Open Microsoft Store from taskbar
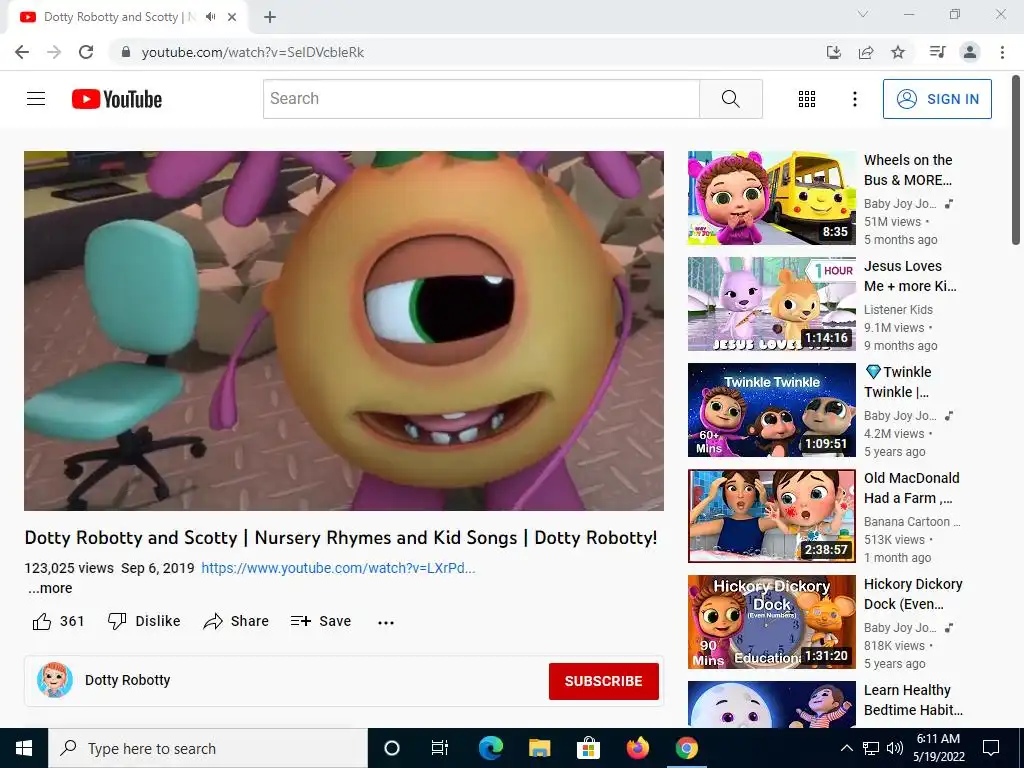The width and height of the screenshot is (1024, 768). (x=588, y=748)
